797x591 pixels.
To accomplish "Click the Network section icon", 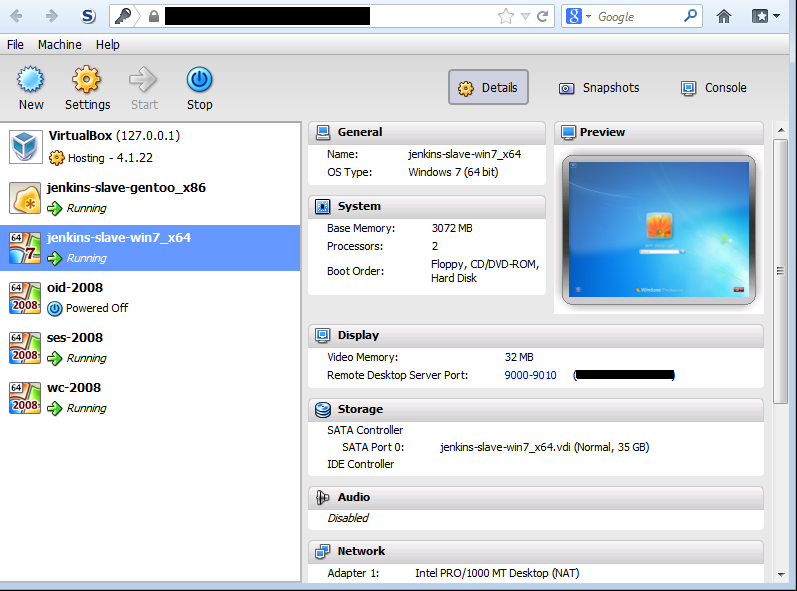I will tap(322, 551).
